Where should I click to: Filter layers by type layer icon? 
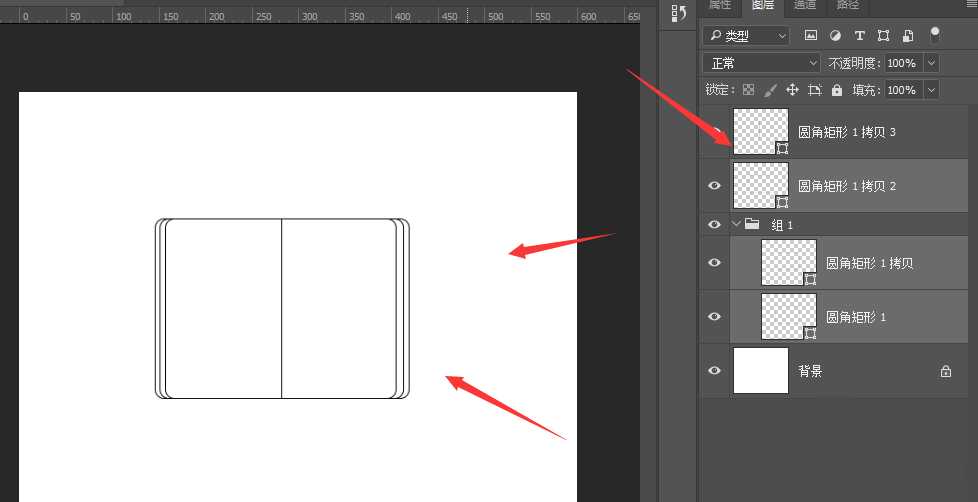point(859,36)
